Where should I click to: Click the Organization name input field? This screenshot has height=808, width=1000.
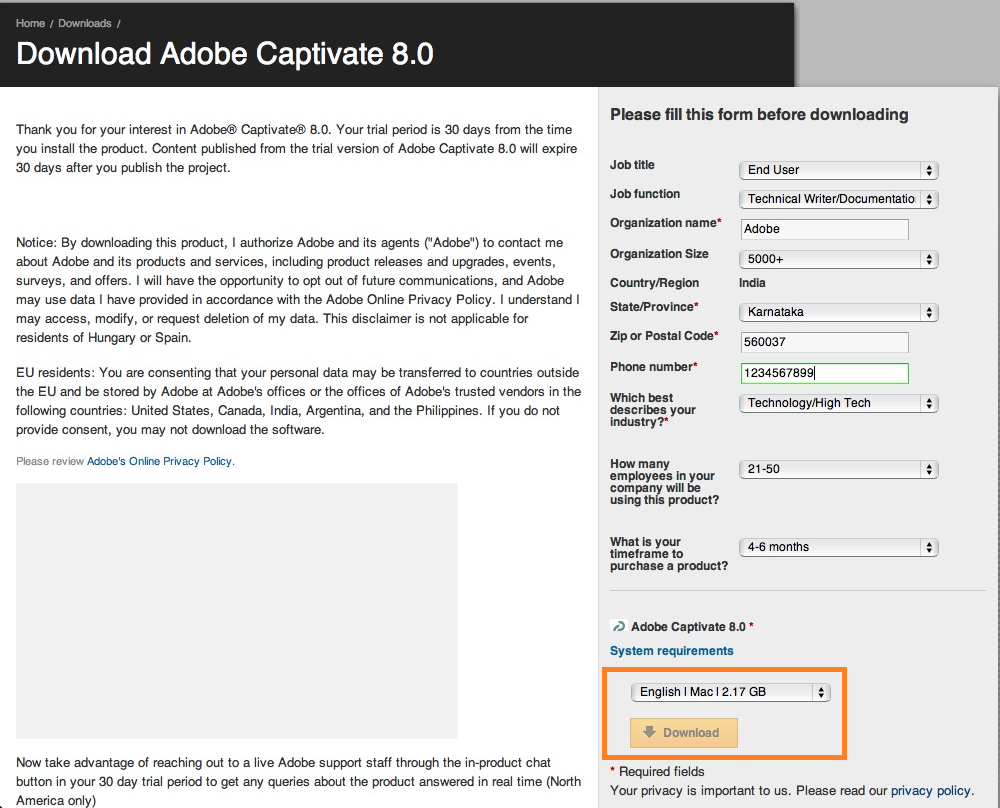pos(824,229)
